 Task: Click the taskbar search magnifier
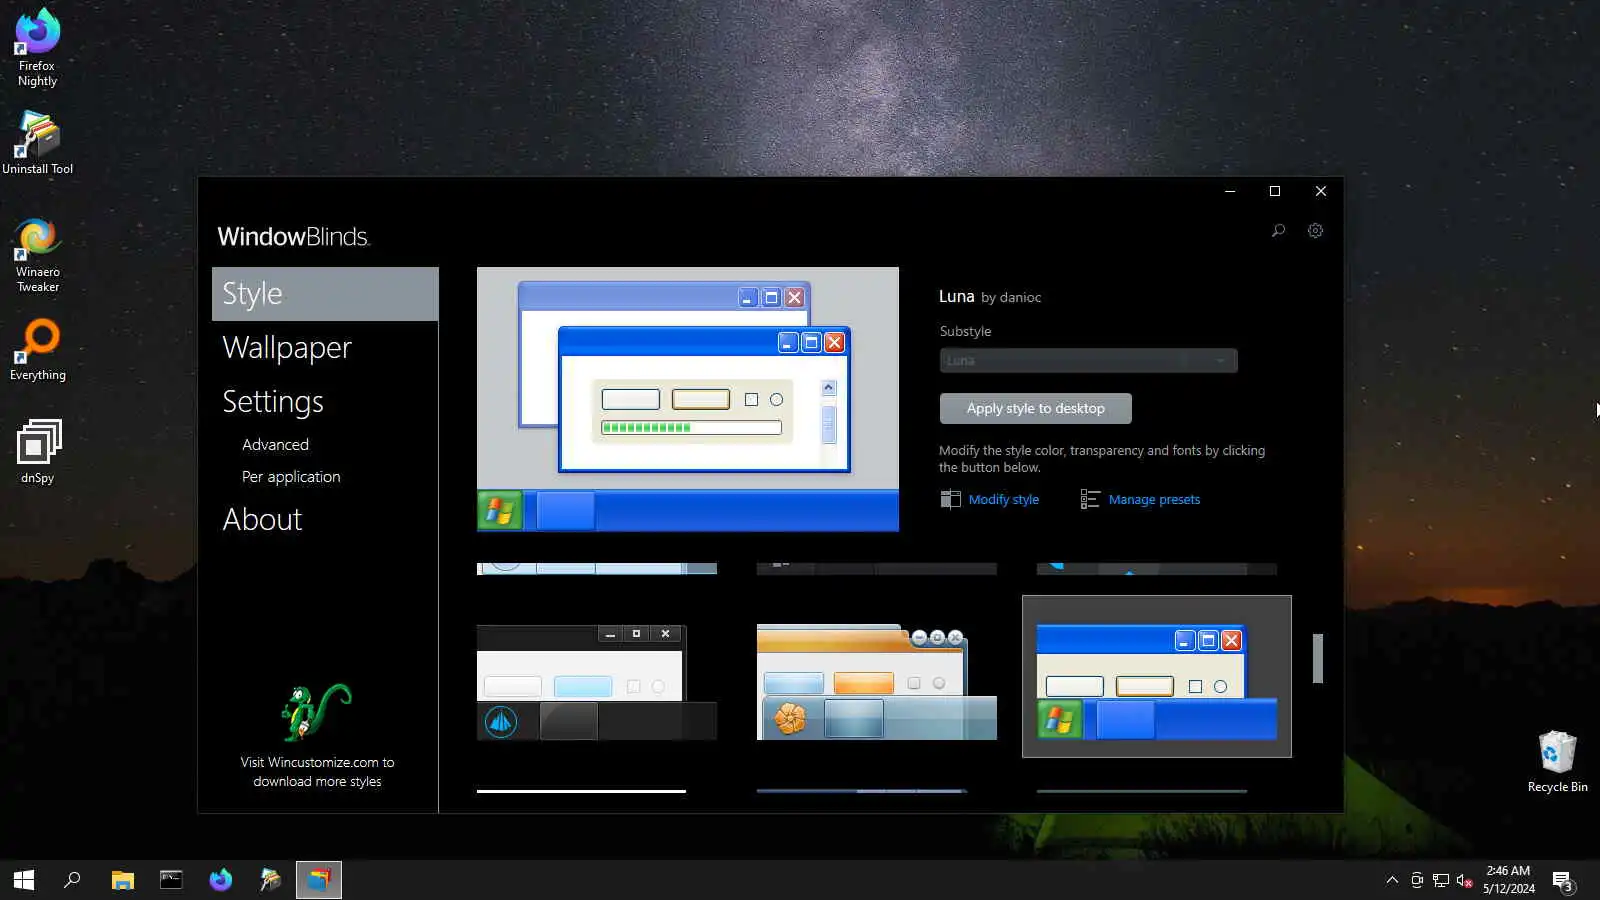[x=72, y=880]
